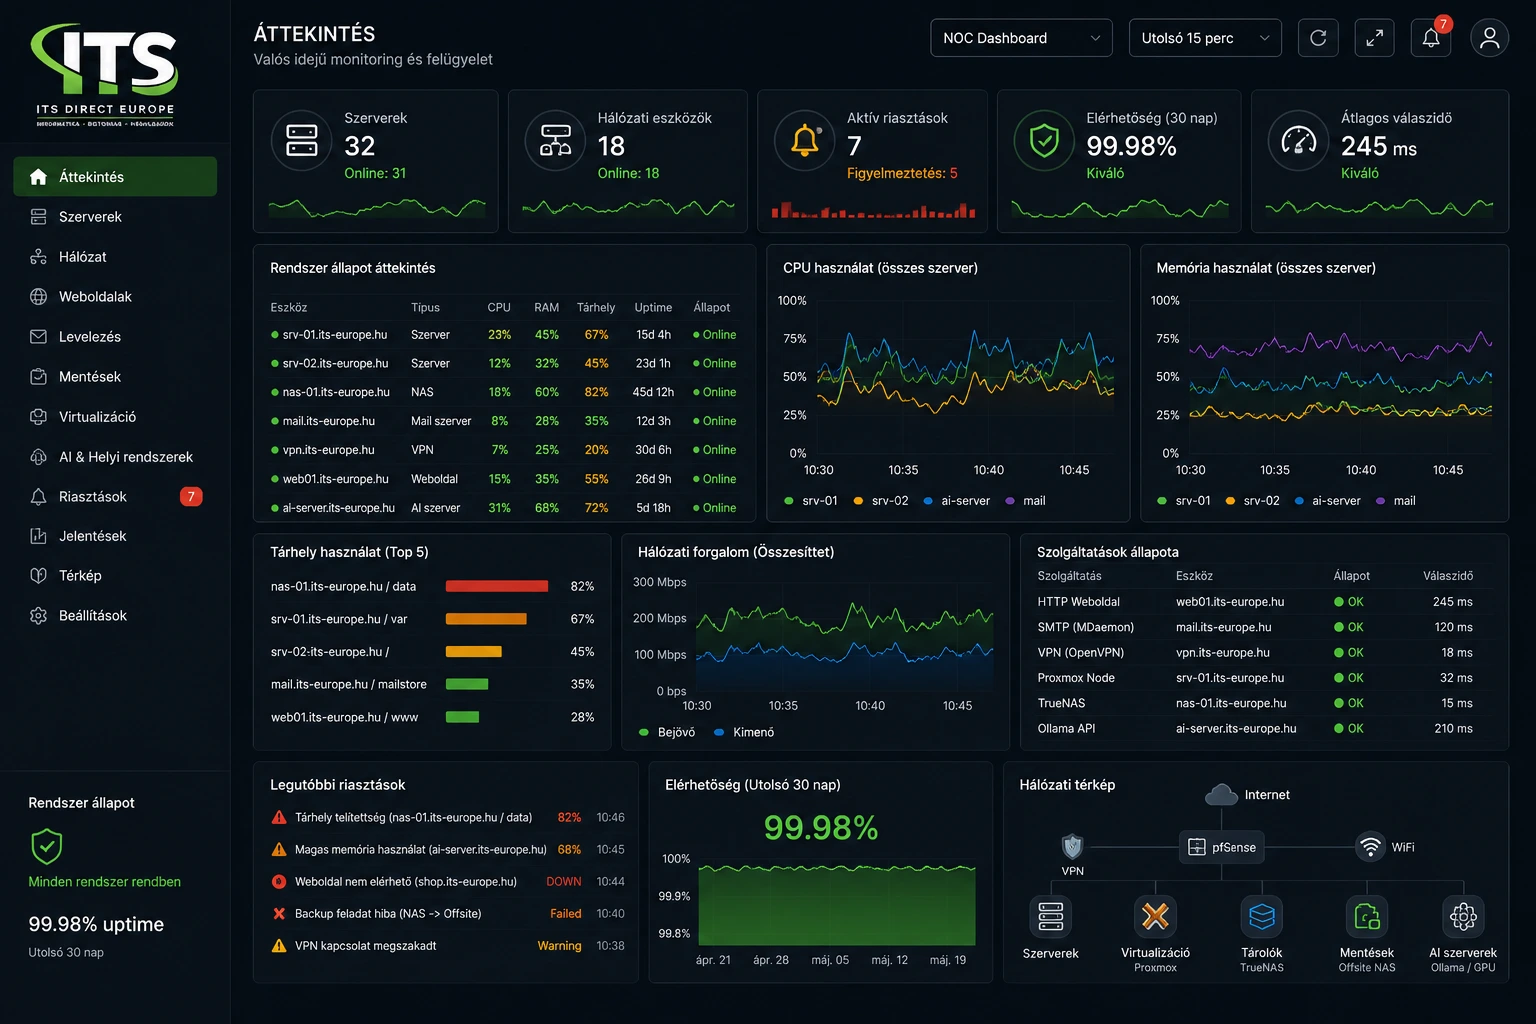Open Weboldalak in the sidebar
Image resolution: width=1536 pixels, height=1024 pixels.
(x=115, y=296)
